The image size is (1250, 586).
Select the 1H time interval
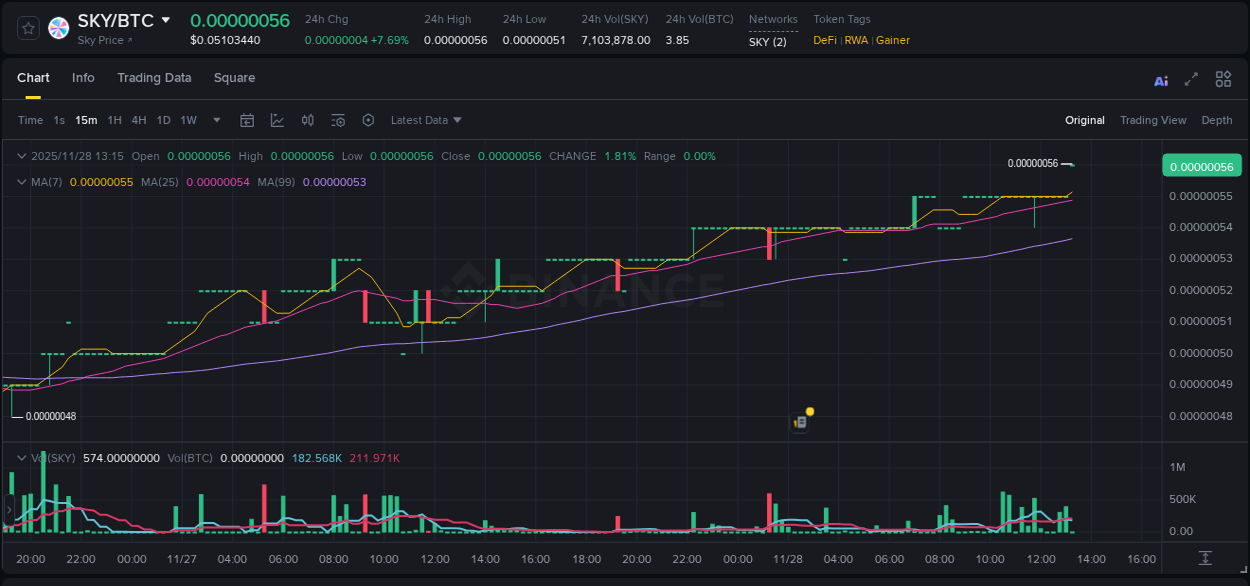114,120
